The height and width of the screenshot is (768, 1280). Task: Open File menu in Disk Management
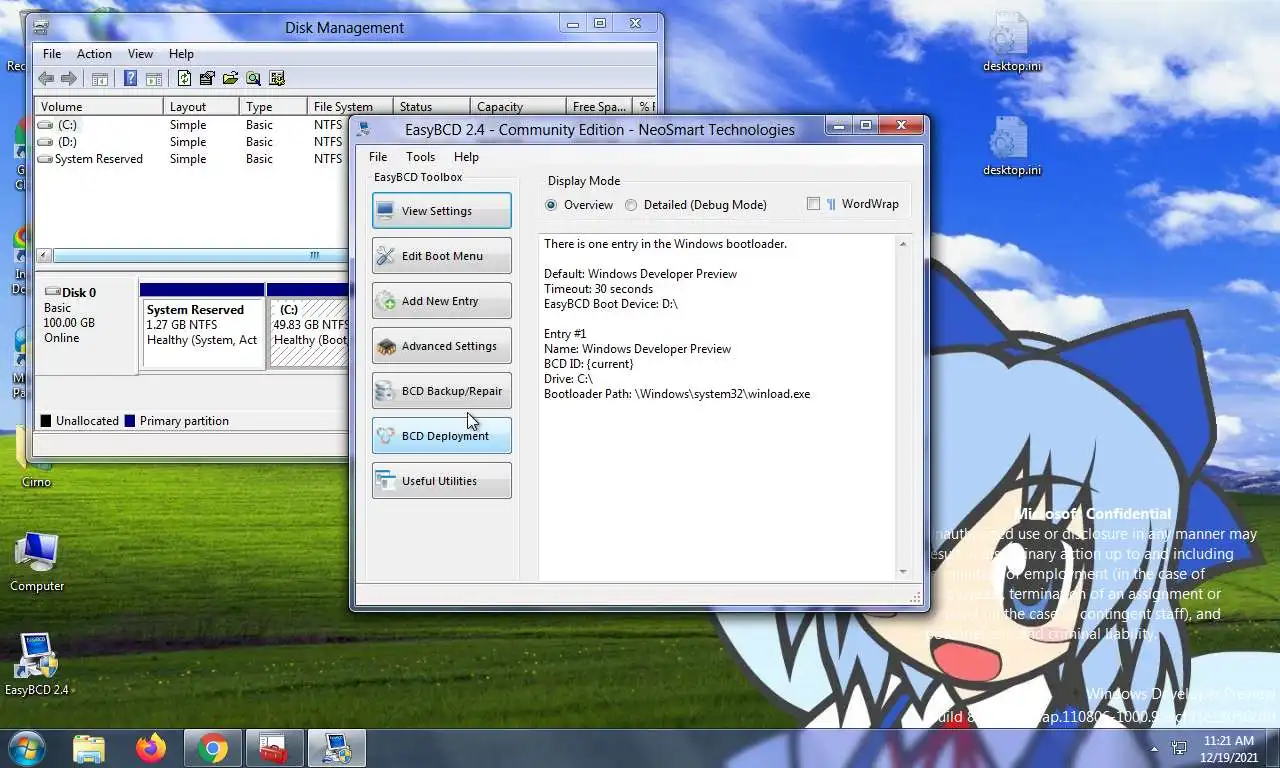52,54
